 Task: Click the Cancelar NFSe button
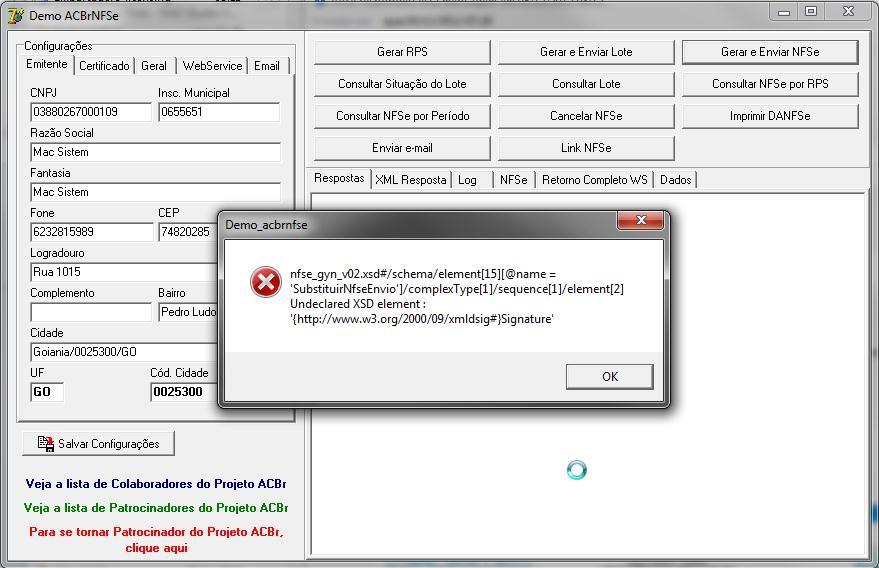586,116
